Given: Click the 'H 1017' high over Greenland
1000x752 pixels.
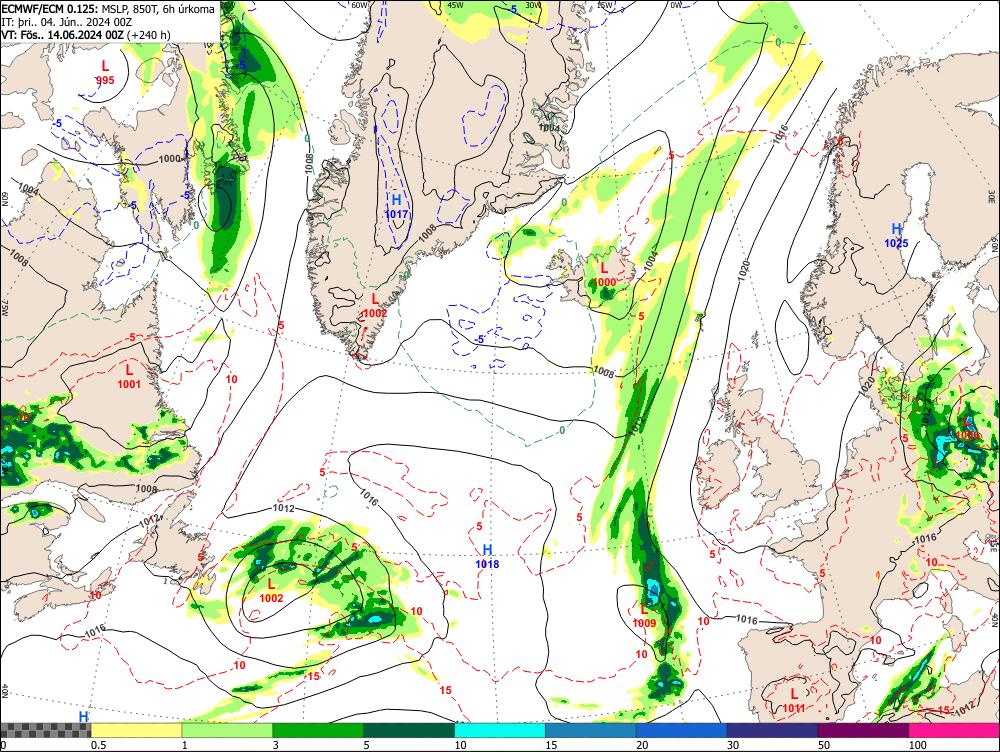Looking at the screenshot, I should pyautogui.click(x=396, y=207).
